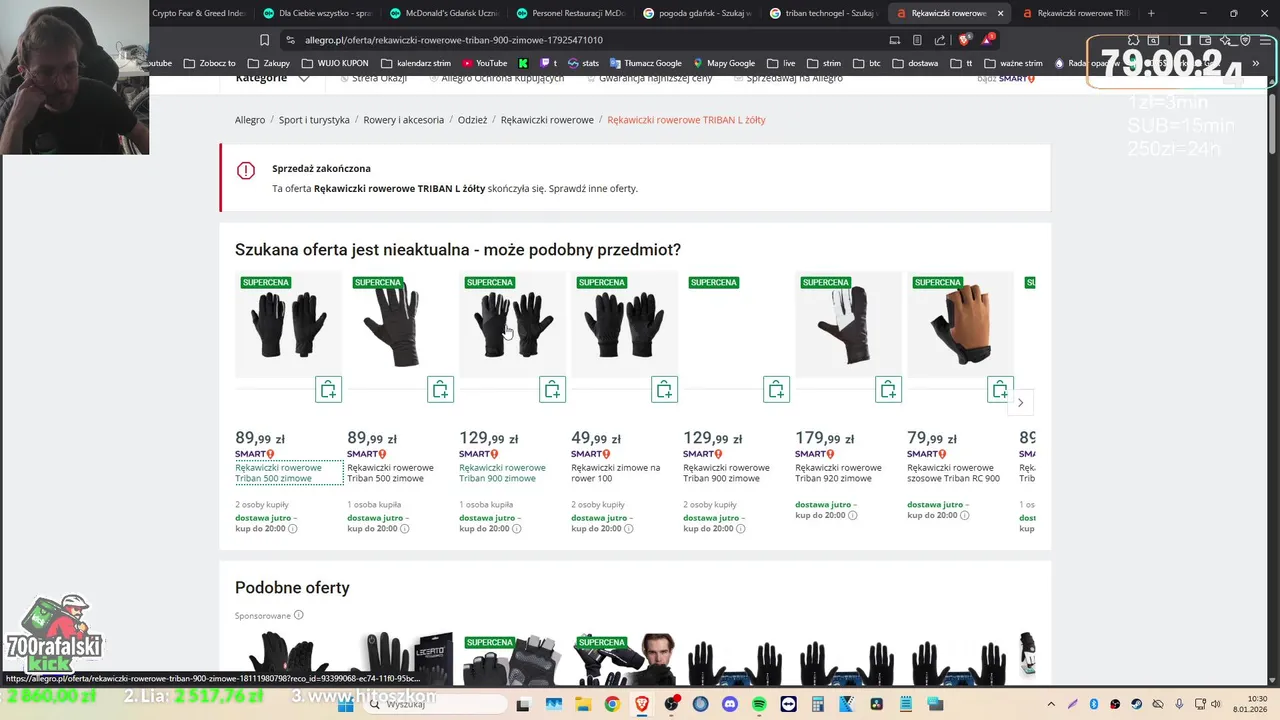Add Triban 500 zimowe gloves (1 osoba kupiła) to cart
This screenshot has height=720, width=1280.
pyautogui.click(x=440, y=389)
